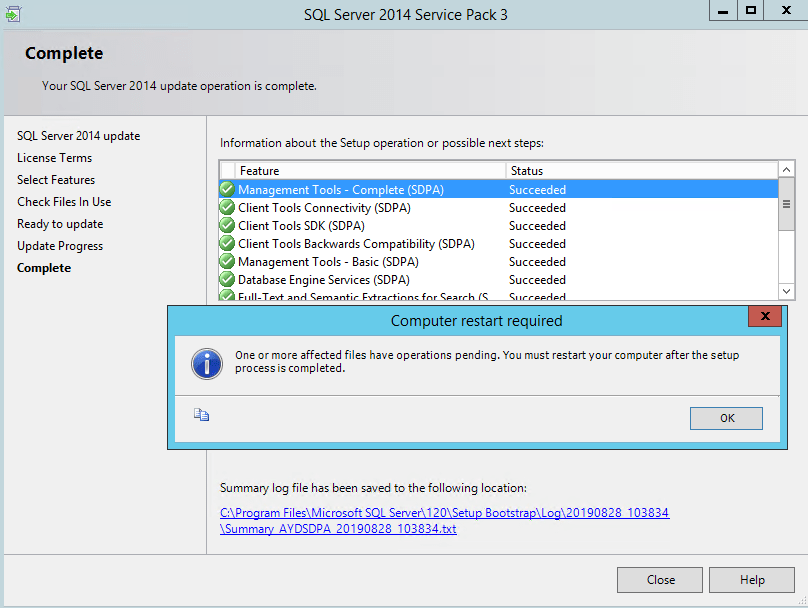This screenshot has height=608, width=808.
Task: Click green check beside Client Tools SDK
Action: [x=227, y=226]
